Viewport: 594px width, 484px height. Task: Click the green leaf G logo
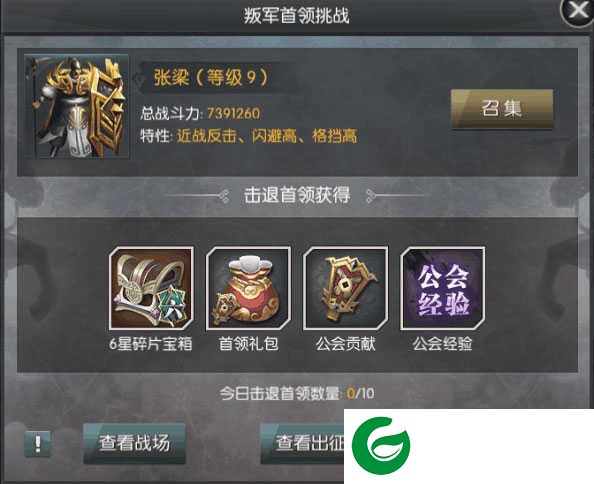point(381,445)
